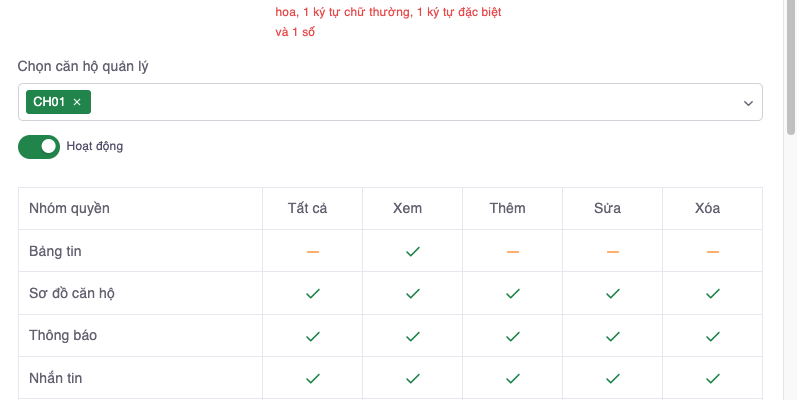Uncheck Xem for Sơ đồ căn hộ

coord(412,294)
